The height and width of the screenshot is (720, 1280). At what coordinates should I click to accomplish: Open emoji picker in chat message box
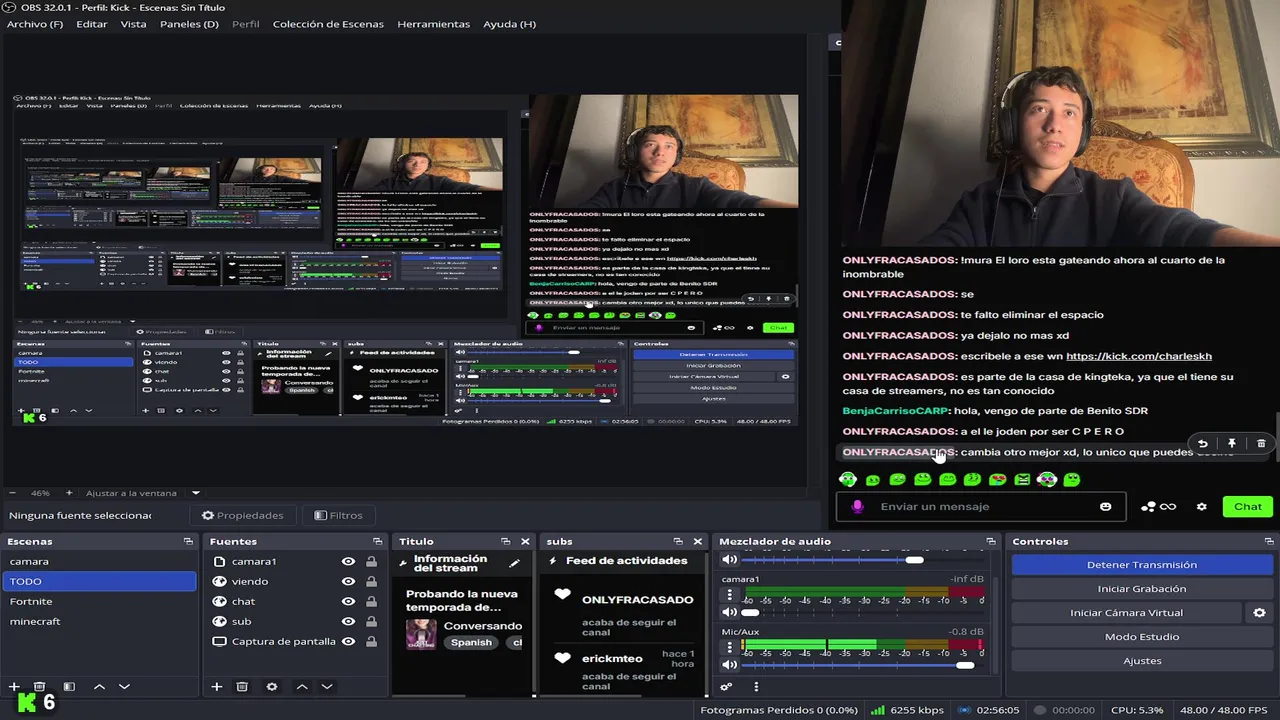(x=1105, y=507)
